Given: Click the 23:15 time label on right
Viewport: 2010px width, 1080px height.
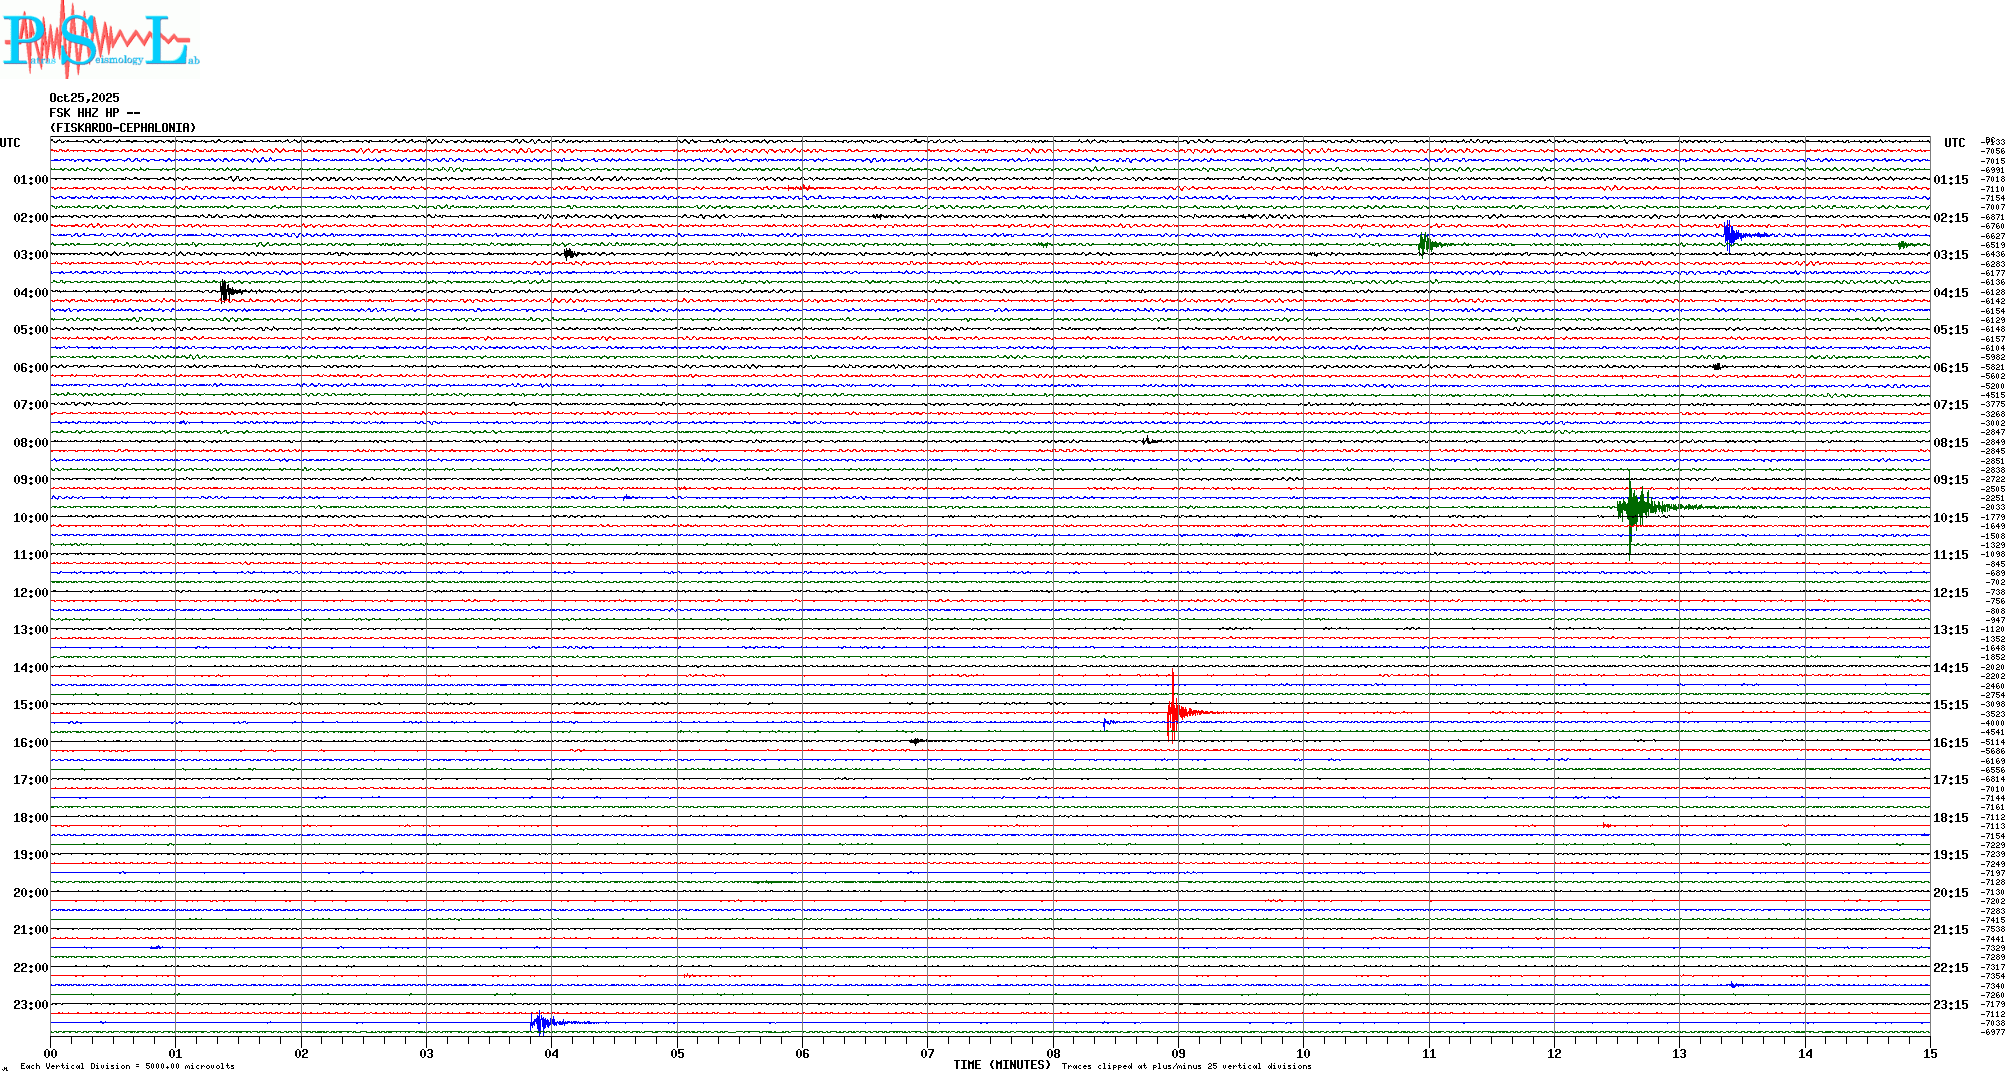Looking at the screenshot, I should click(x=1950, y=1005).
